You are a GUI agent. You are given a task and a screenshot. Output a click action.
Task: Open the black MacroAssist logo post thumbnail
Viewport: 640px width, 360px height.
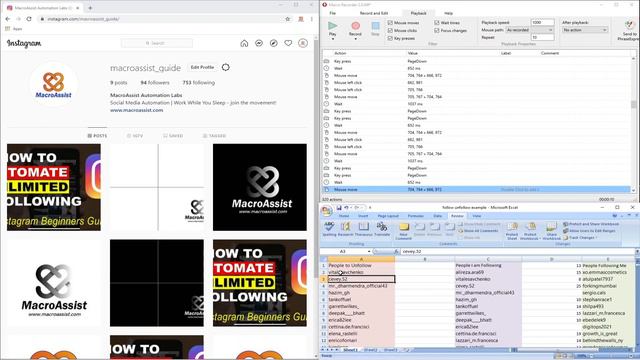click(260, 187)
